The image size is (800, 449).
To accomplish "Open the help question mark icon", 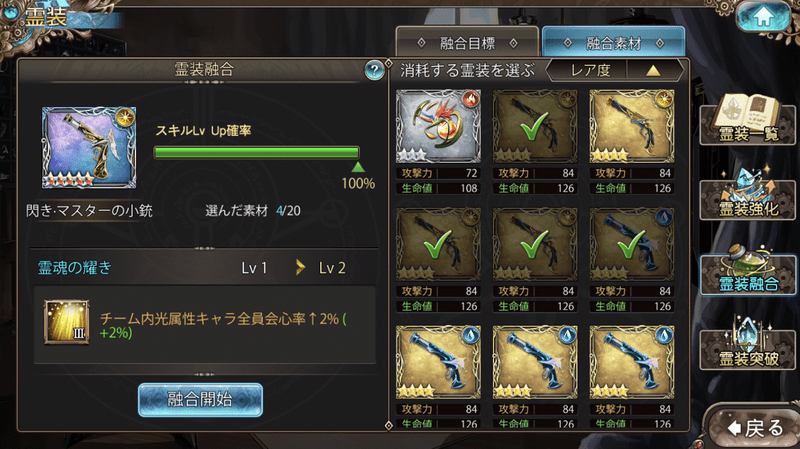I will point(374,70).
